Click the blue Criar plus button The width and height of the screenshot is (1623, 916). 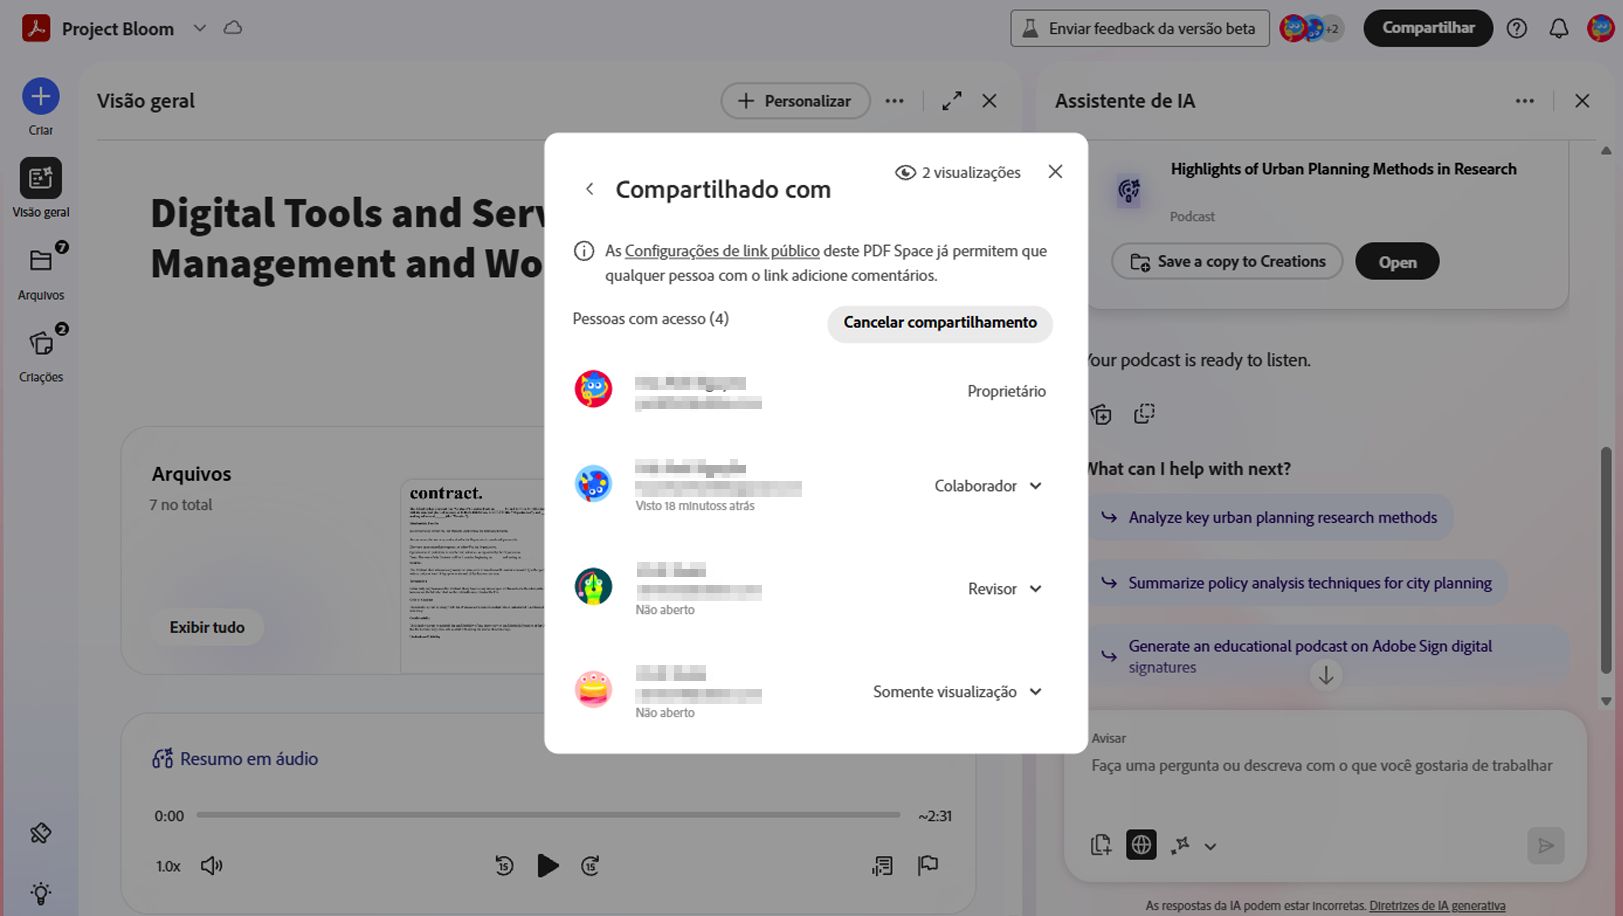pyautogui.click(x=41, y=96)
